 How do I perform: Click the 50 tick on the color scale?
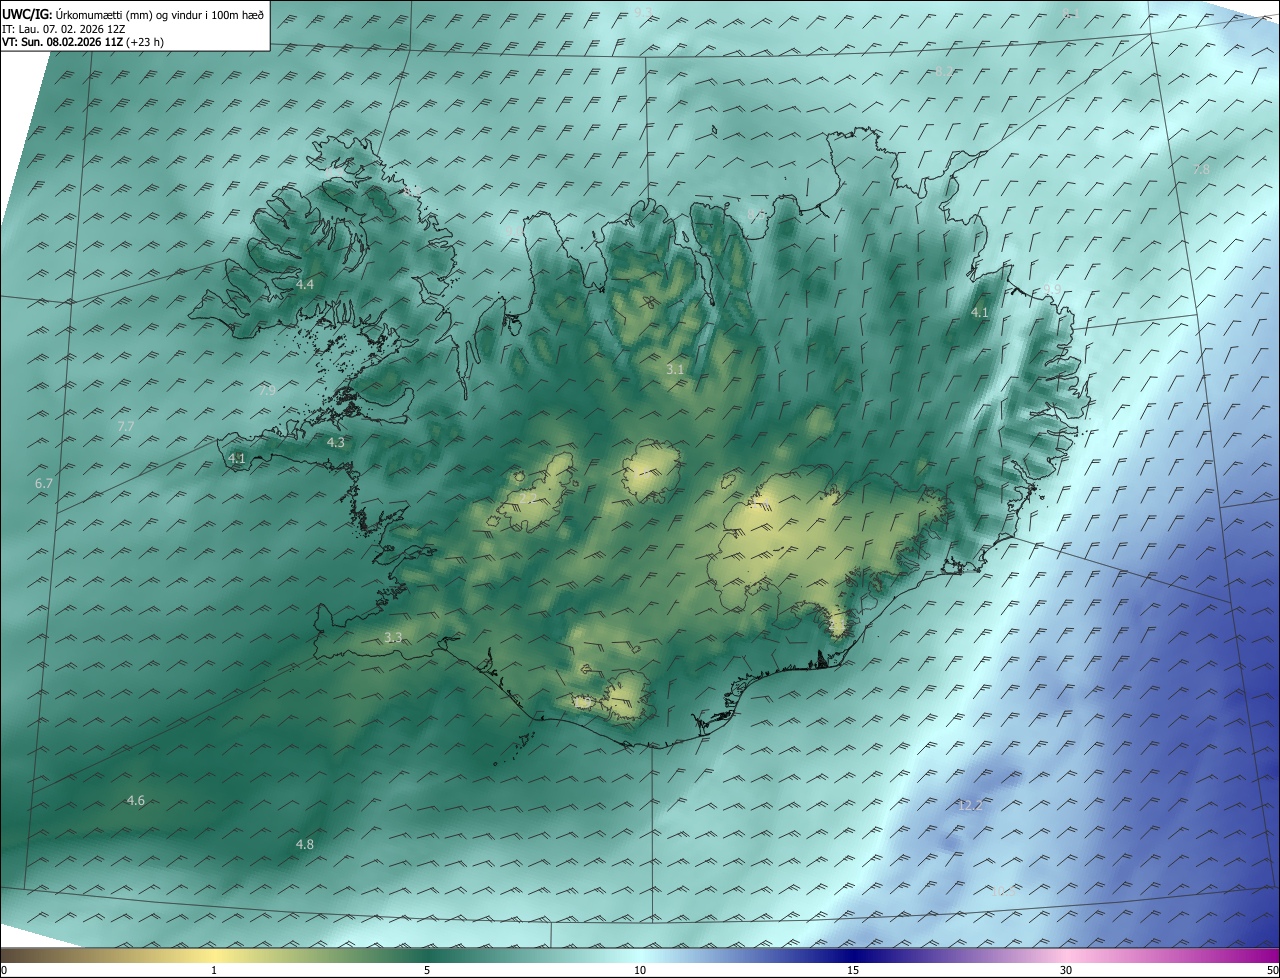click(x=1272, y=970)
